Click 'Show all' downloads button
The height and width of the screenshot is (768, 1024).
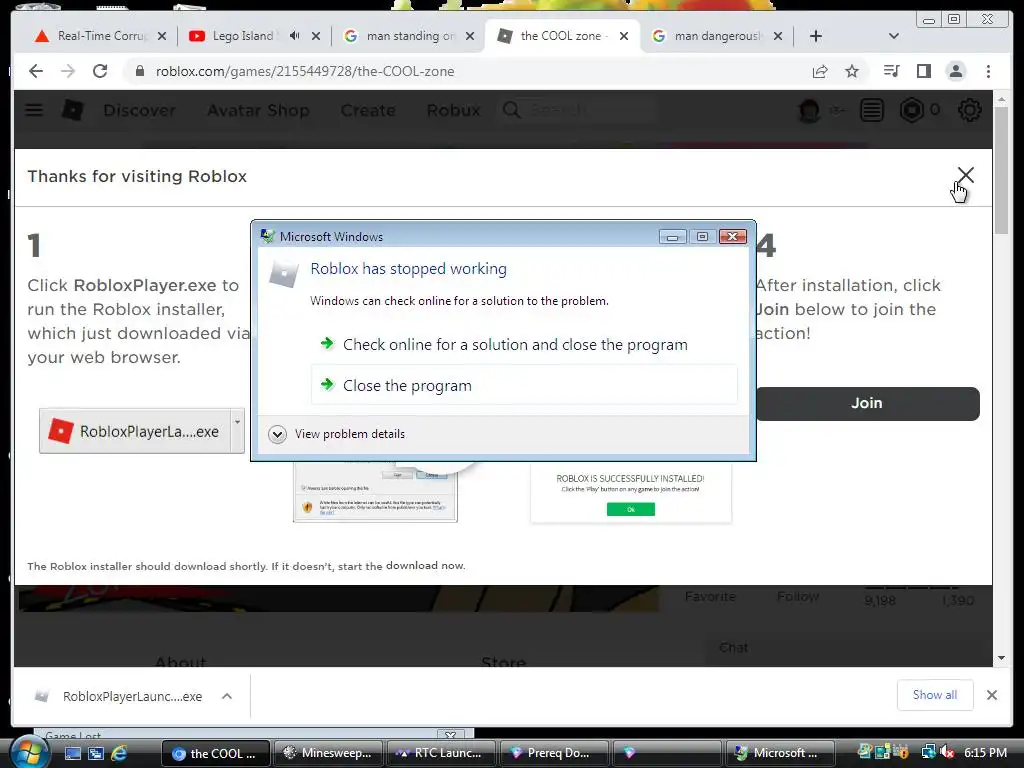tap(935, 695)
